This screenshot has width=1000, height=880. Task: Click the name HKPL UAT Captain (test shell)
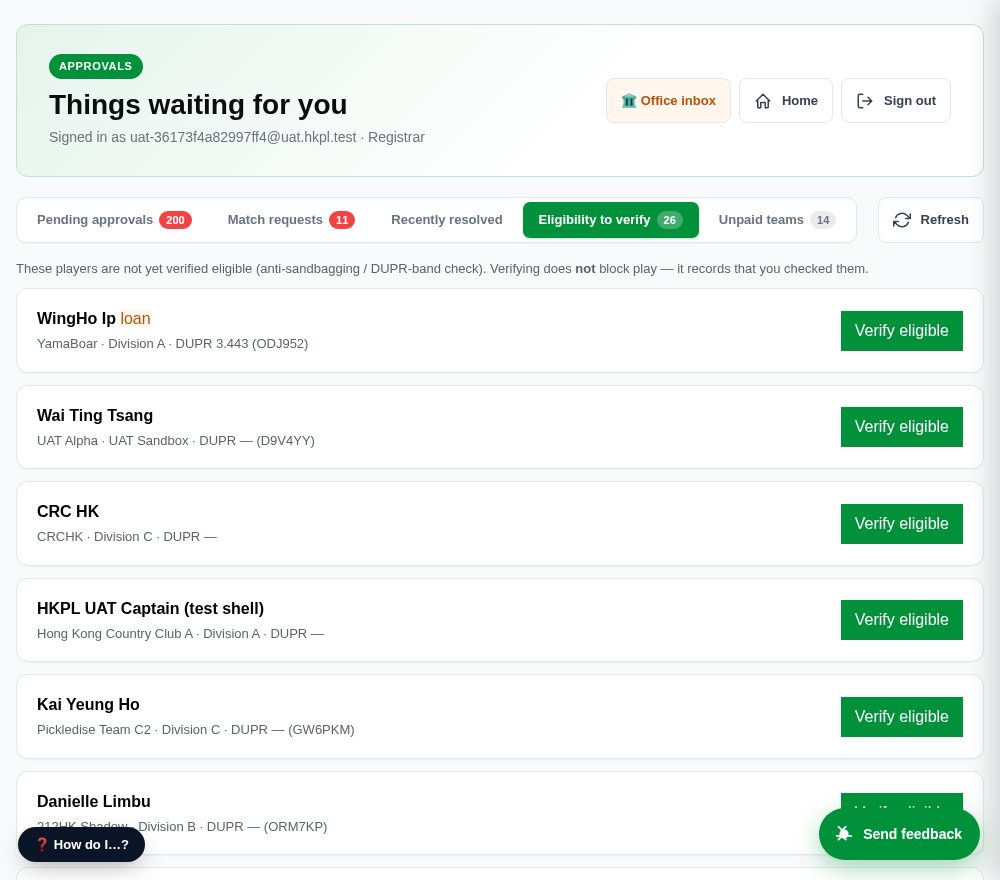coord(151,608)
